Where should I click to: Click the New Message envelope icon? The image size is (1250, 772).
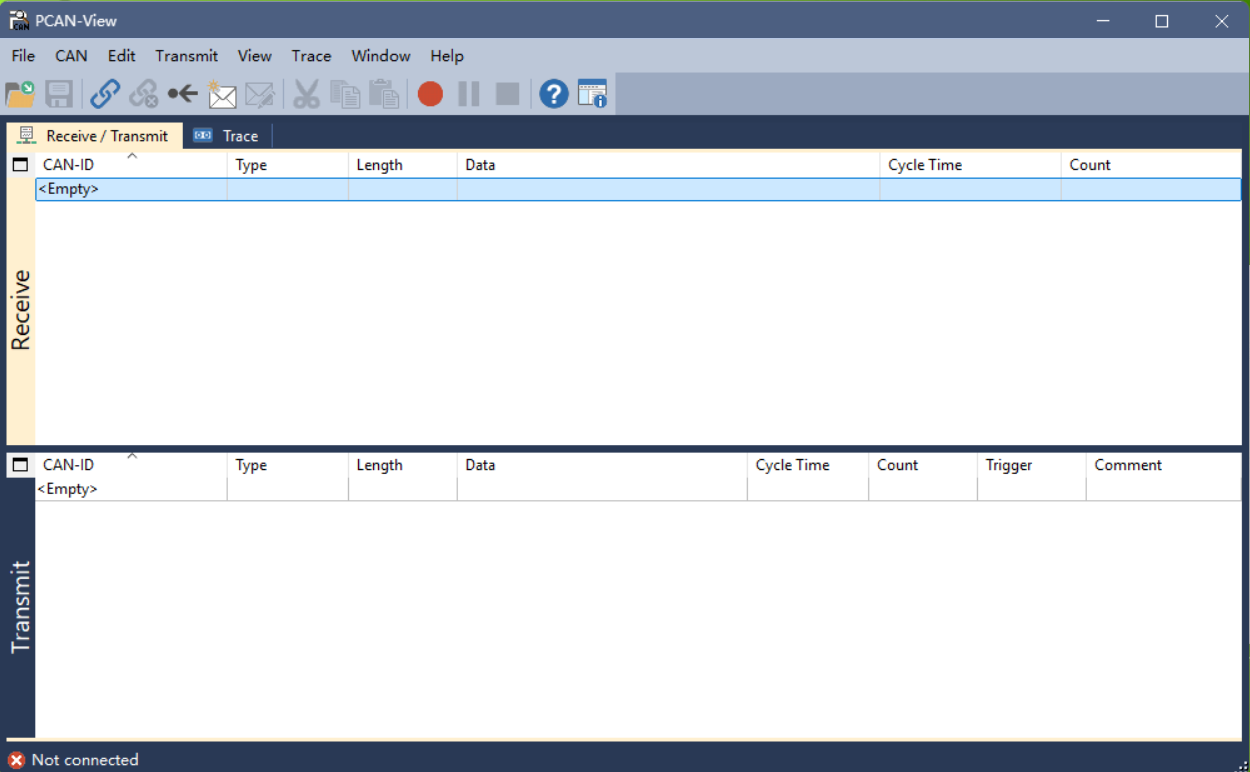click(x=222, y=94)
